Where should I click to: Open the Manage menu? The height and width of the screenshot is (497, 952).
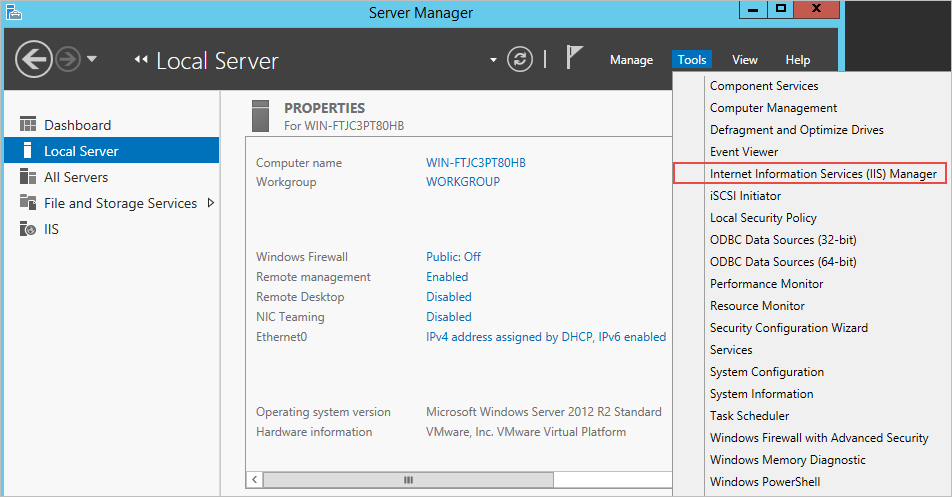[x=631, y=60]
